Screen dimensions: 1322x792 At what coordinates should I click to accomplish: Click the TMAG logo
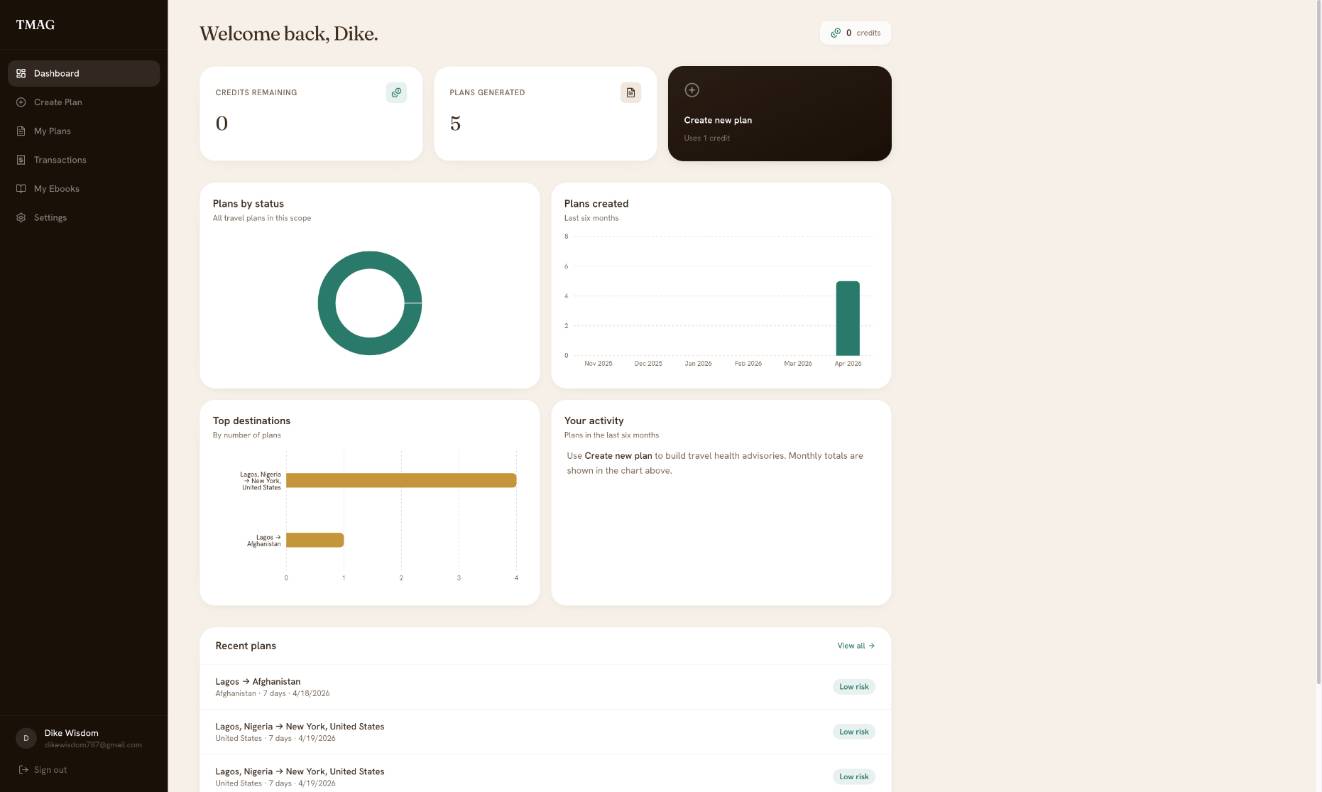pyautogui.click(x=35, y=25)
